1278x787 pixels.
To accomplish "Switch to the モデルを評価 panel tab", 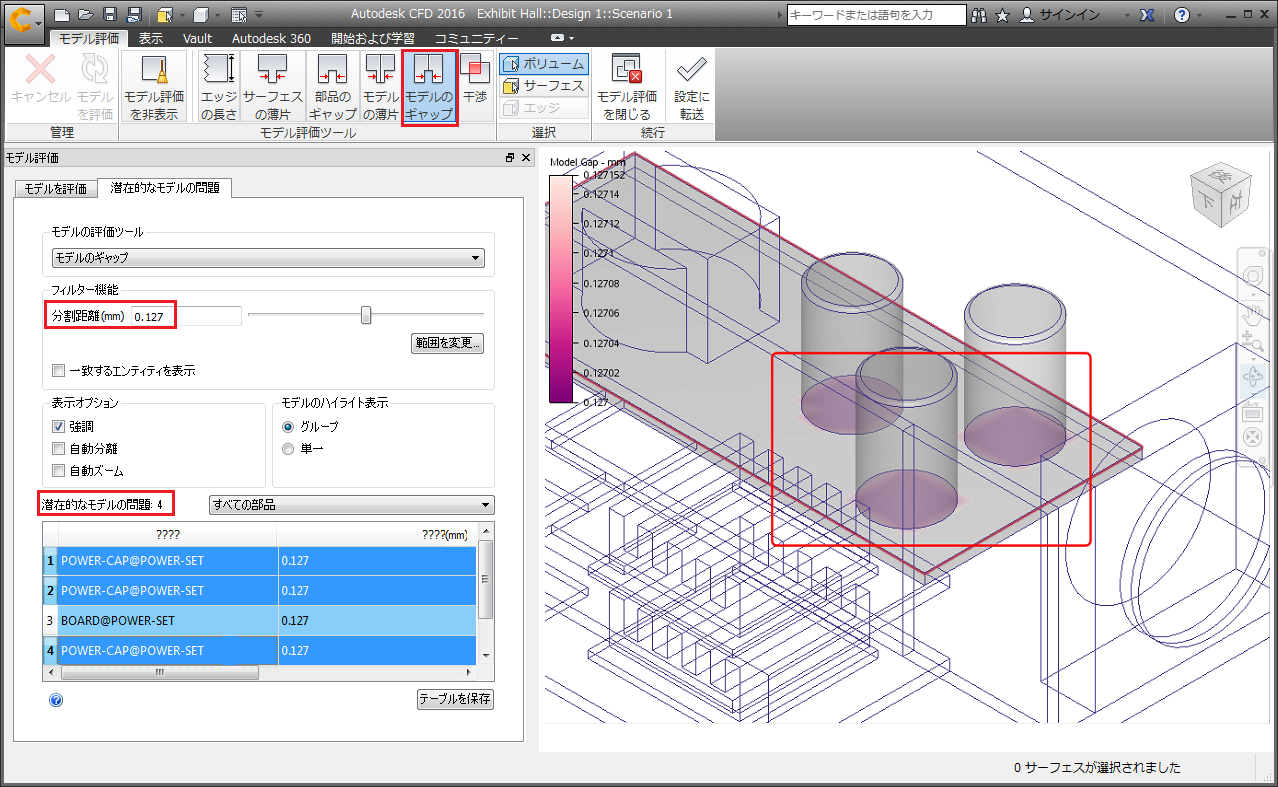I will click(x=56, y=188).
